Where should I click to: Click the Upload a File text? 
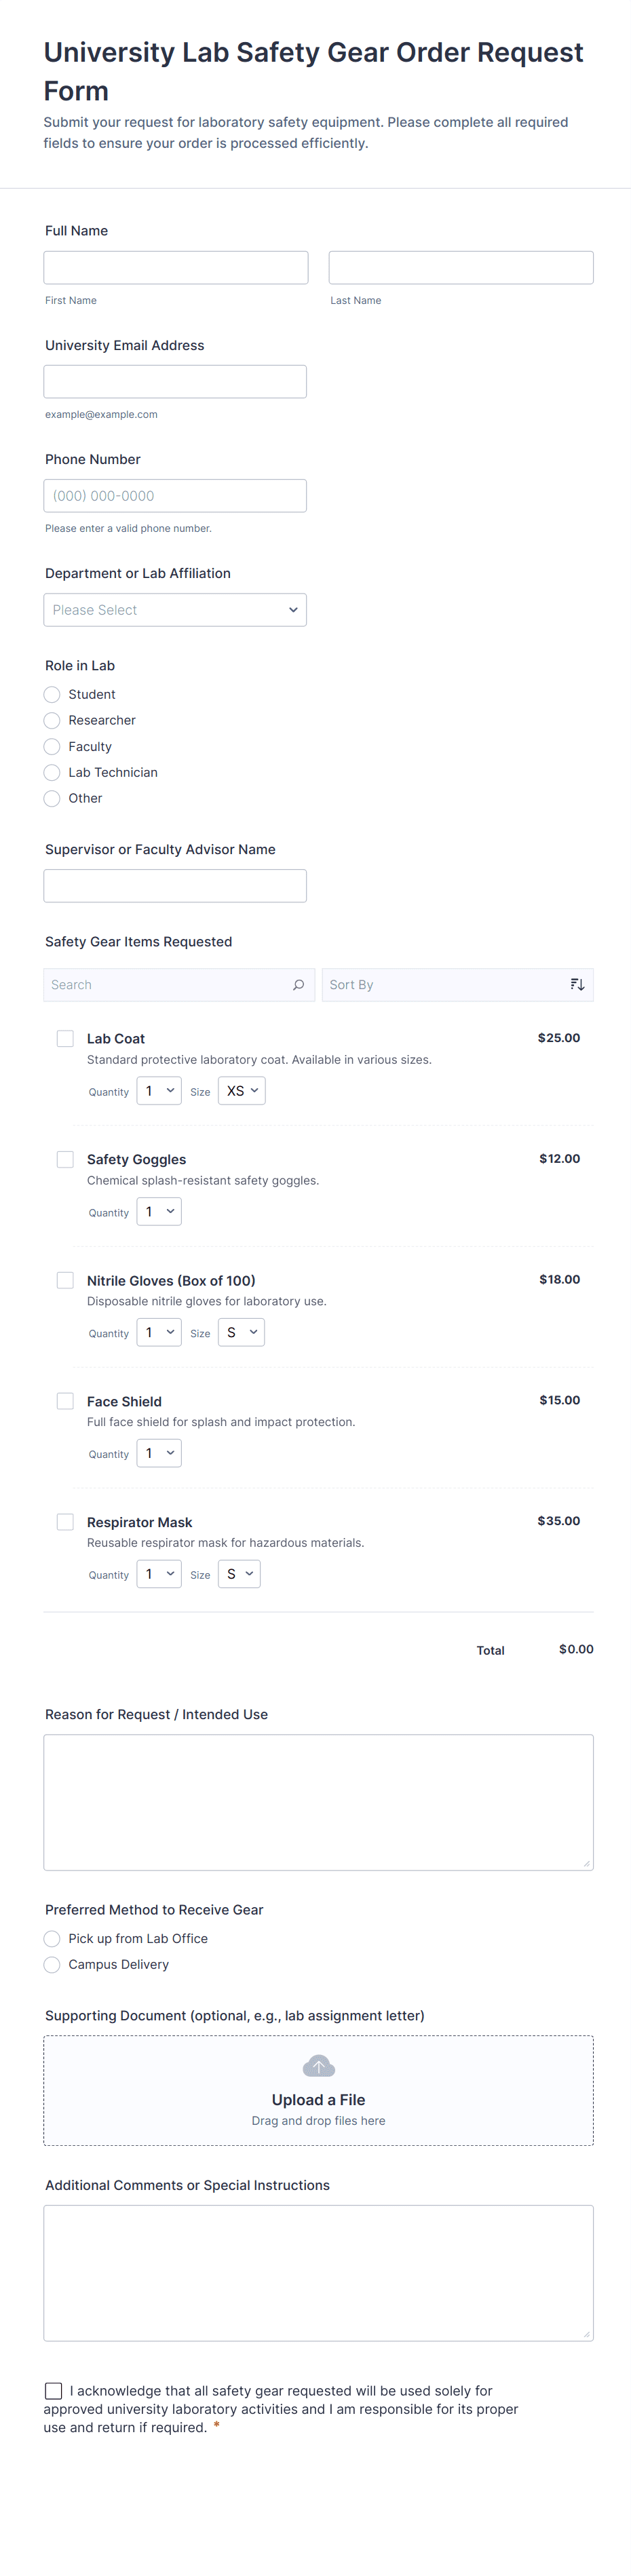(318, 2100)
